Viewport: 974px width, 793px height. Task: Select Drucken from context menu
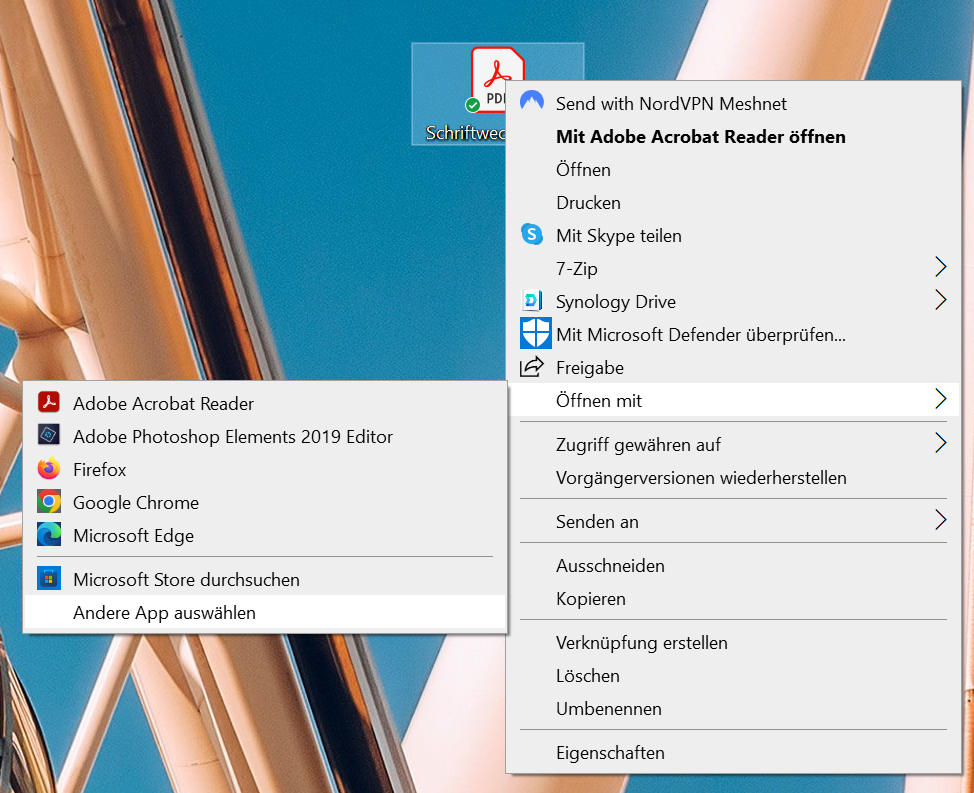588,202
